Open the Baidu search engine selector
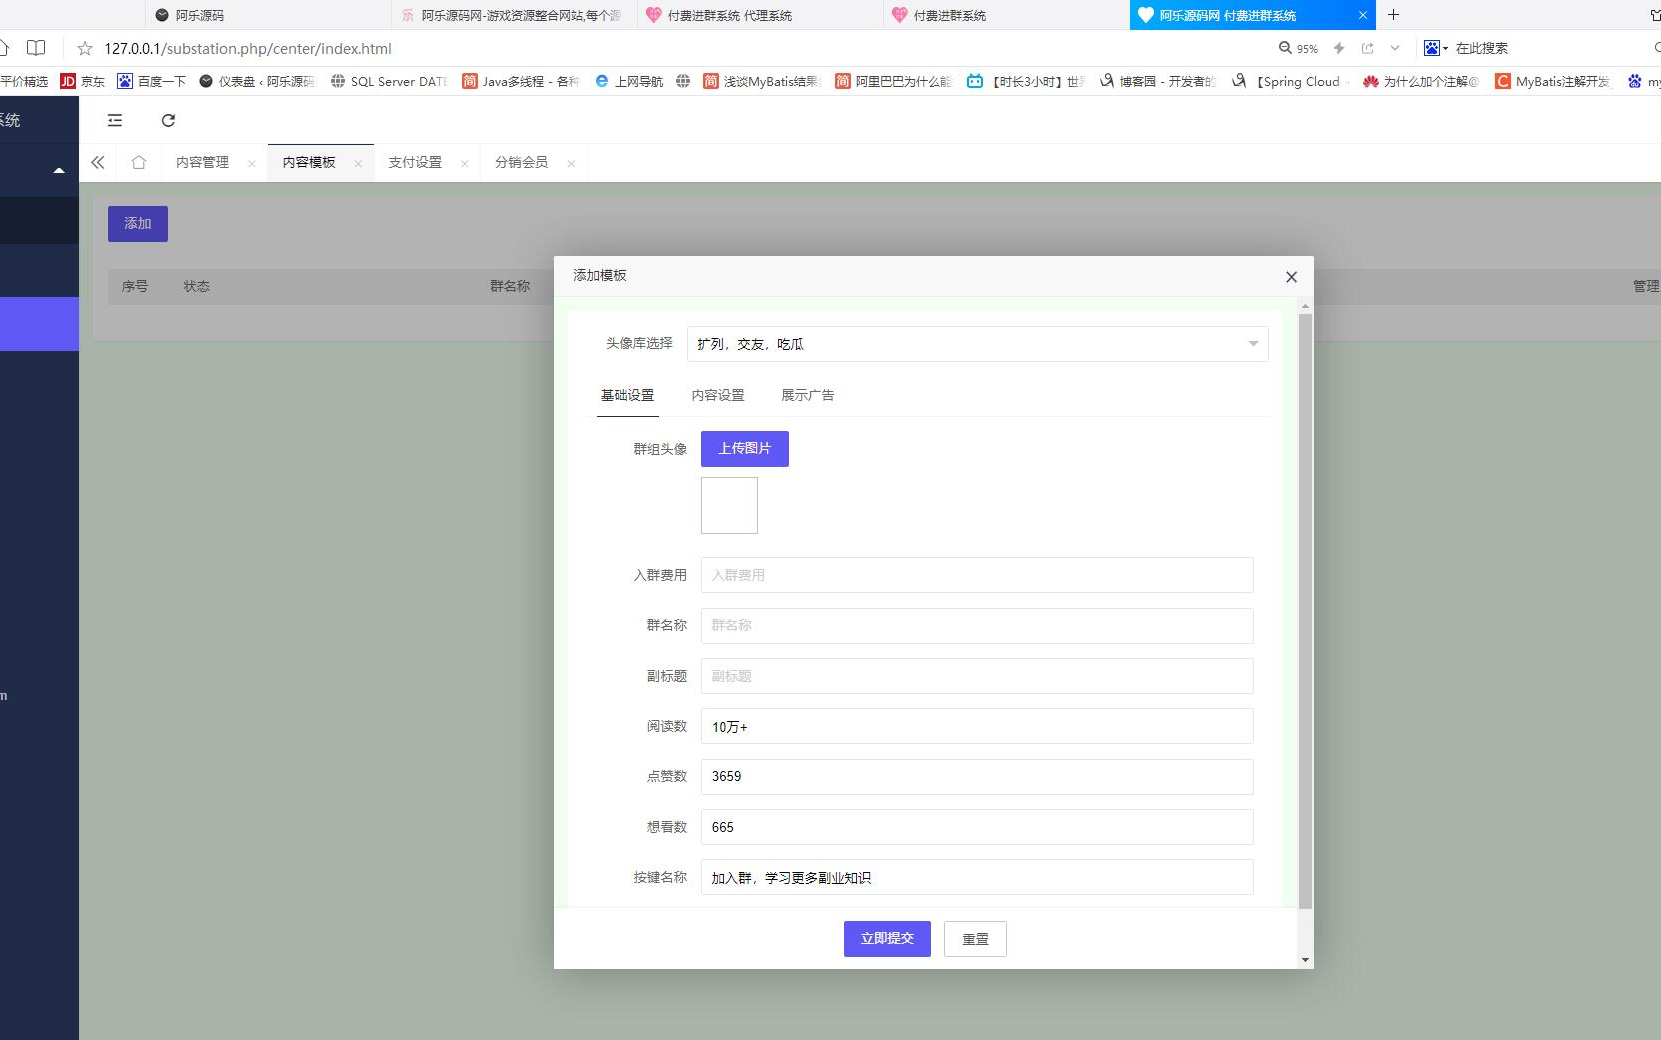The image size is (1661, 1040). click(1436, 48)
